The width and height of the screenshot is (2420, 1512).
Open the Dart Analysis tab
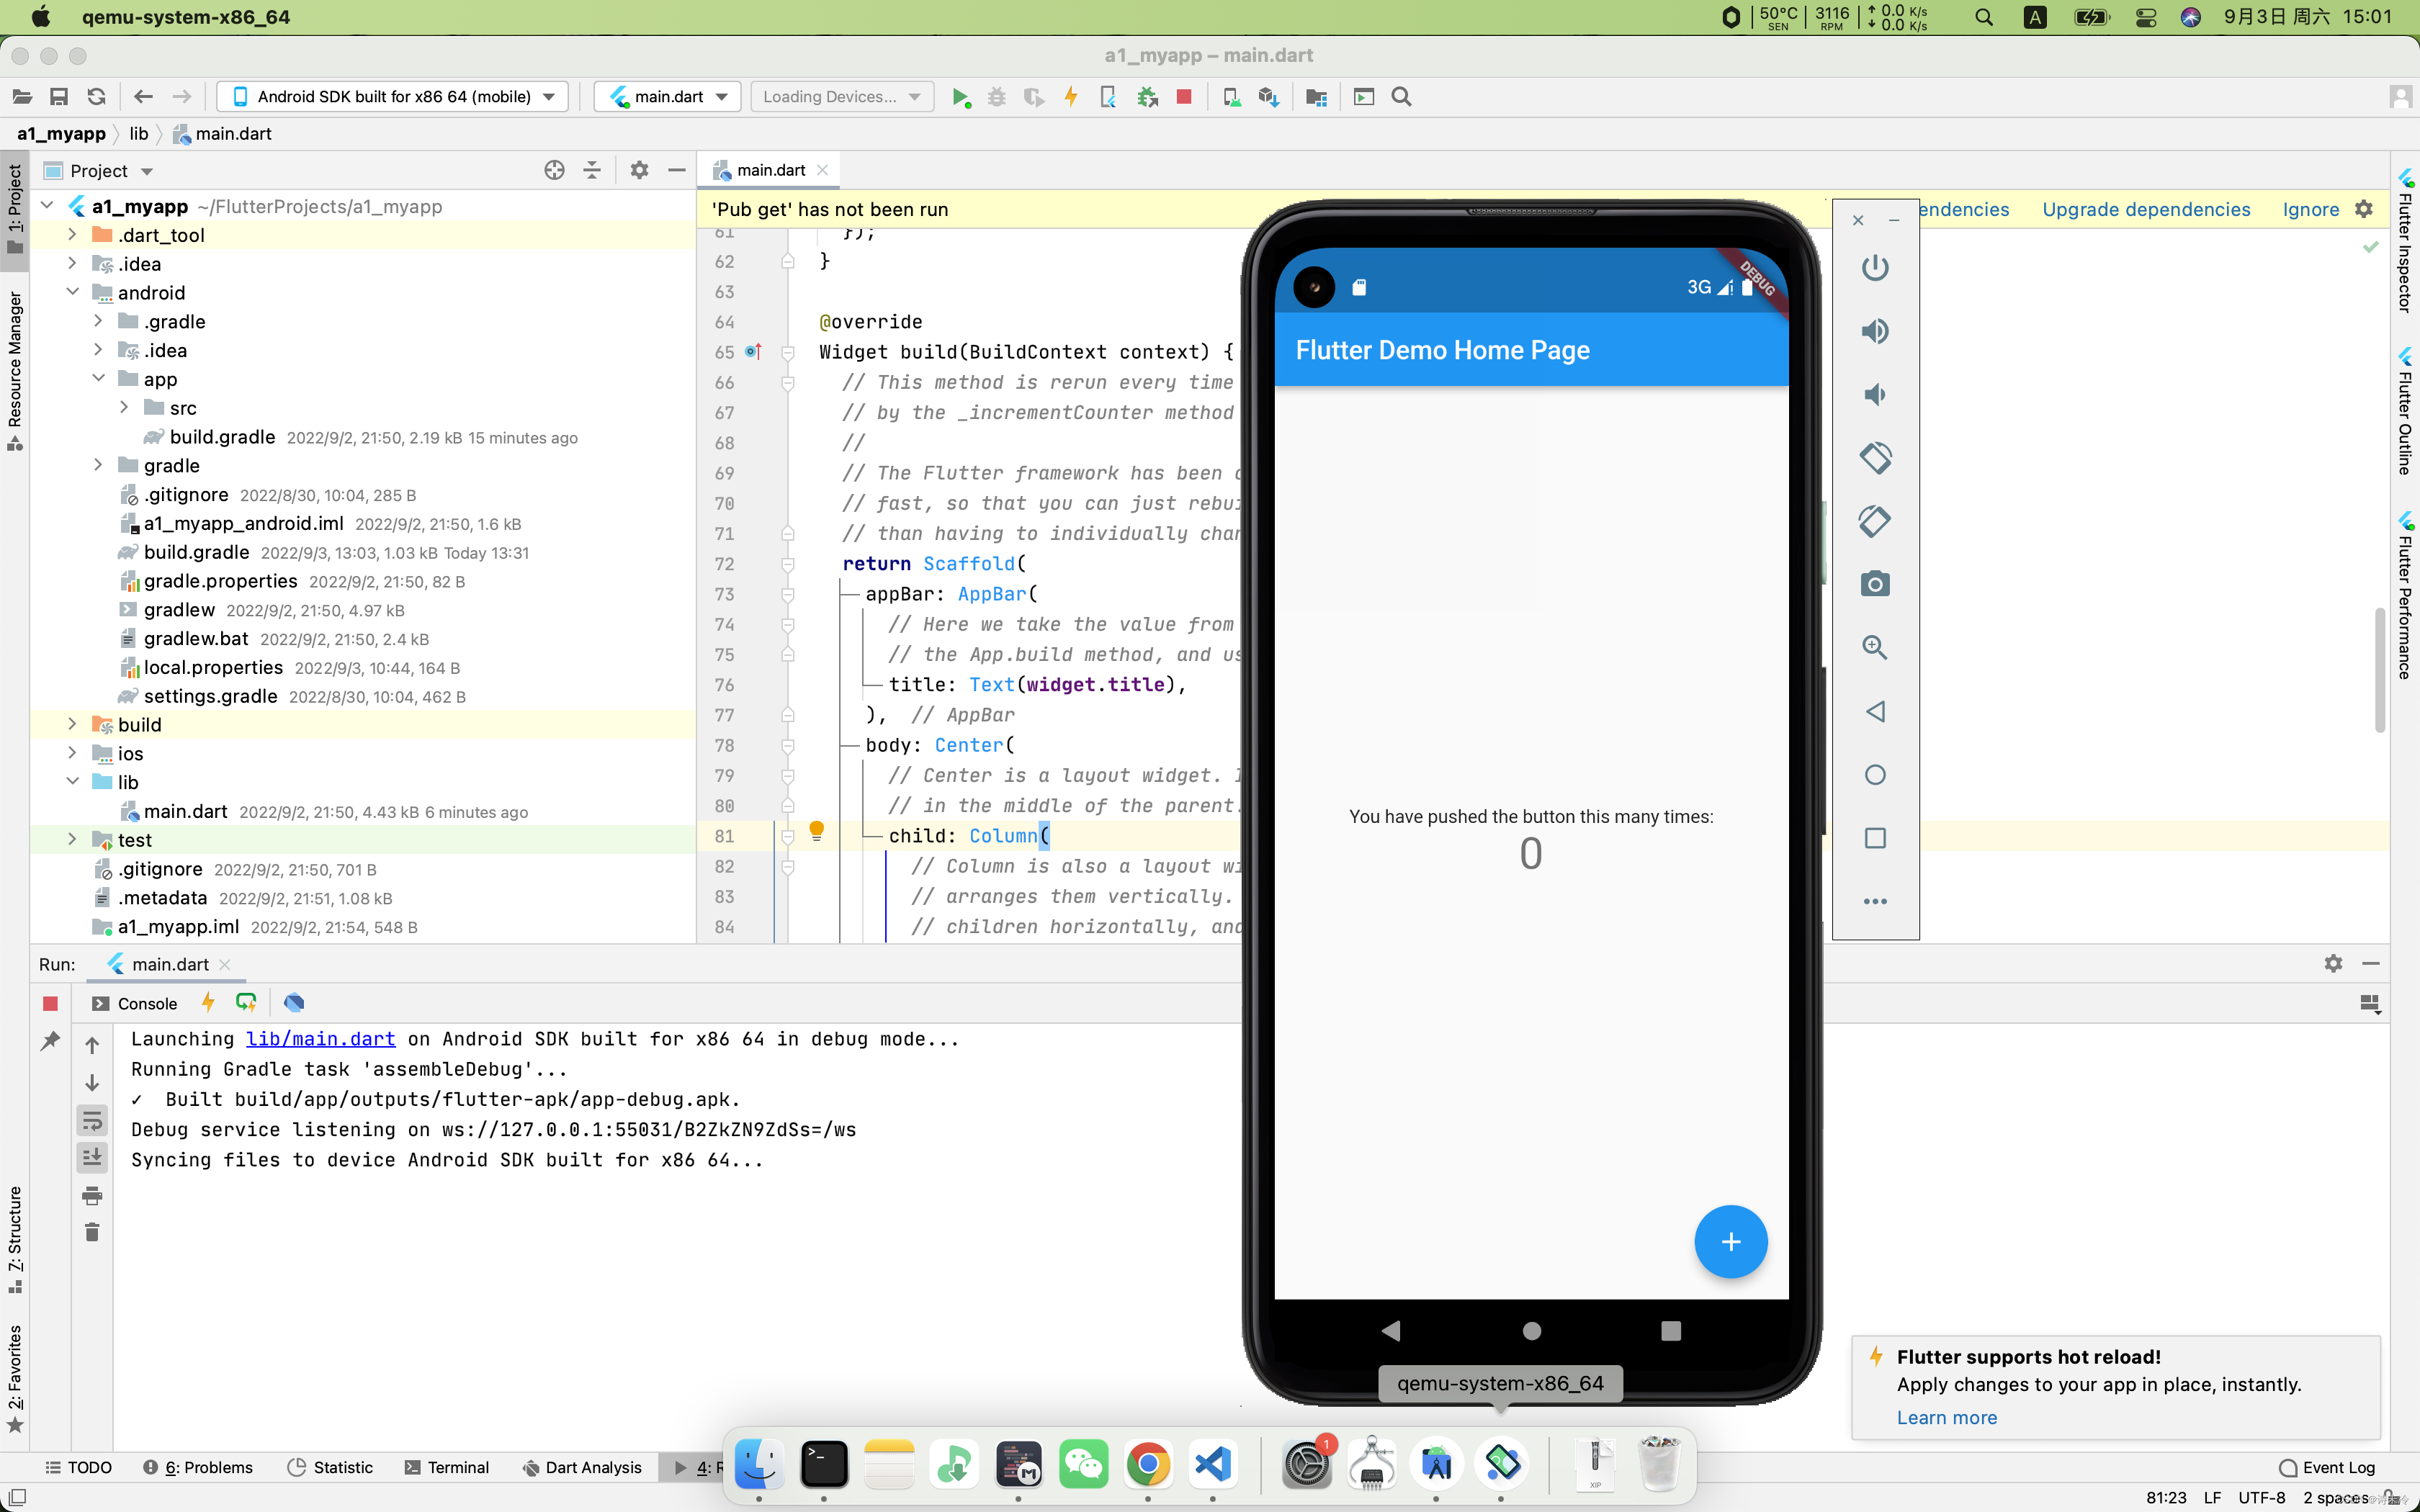coord(582,1467)
